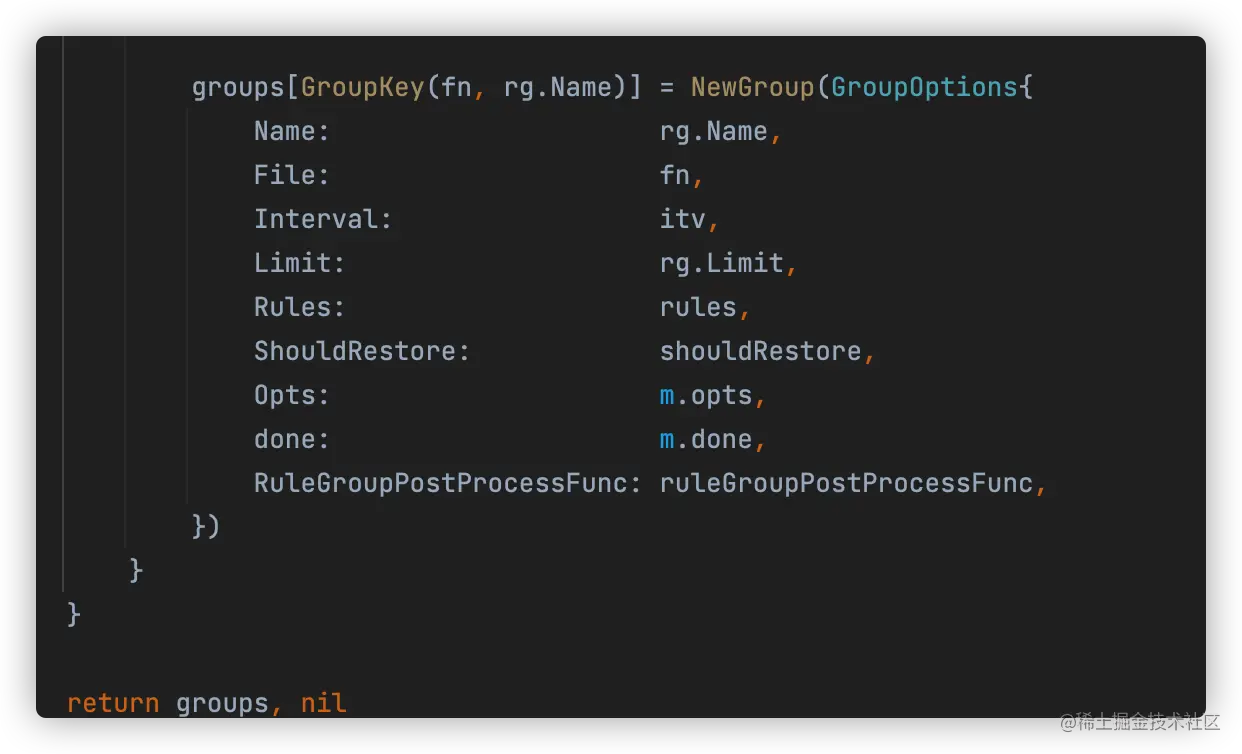Click the m.done value
The width and height of the screenshot is (1242, 754).
click(706, 439)
